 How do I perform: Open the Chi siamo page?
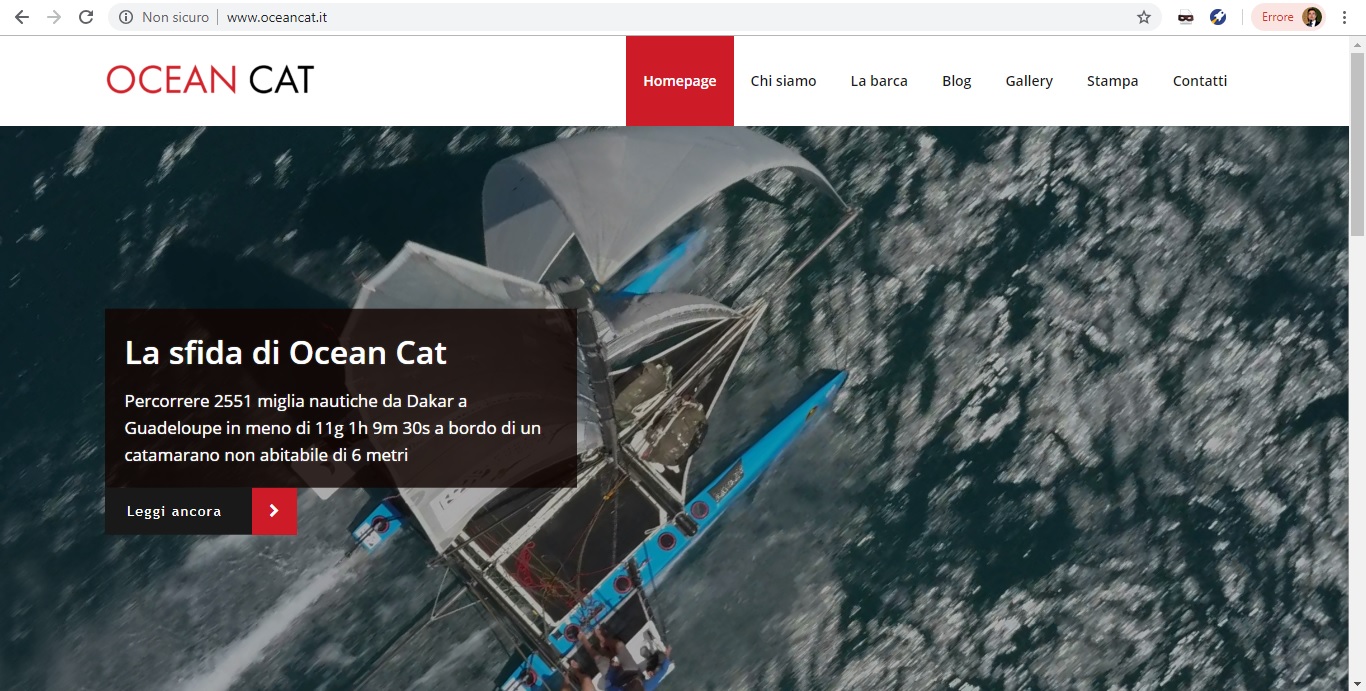(x=784, y=81)
